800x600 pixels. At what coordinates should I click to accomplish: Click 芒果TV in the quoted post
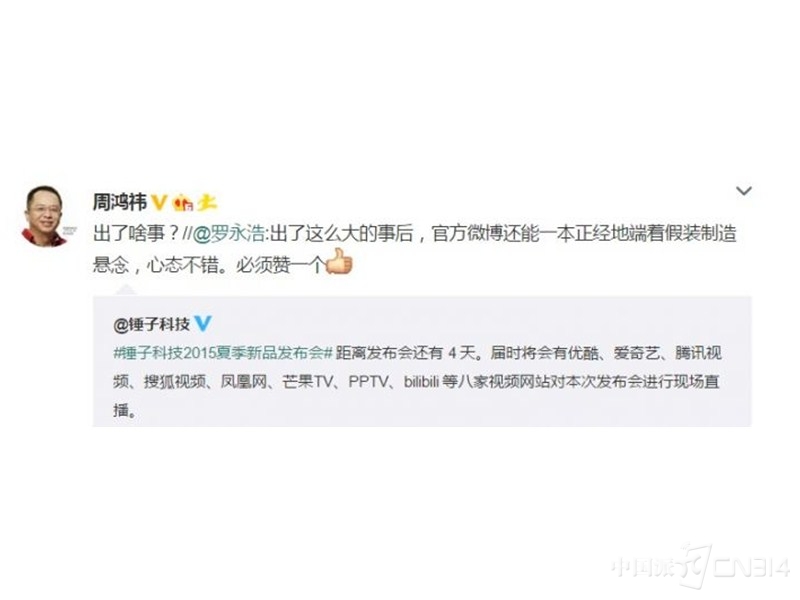pos(307,382)
